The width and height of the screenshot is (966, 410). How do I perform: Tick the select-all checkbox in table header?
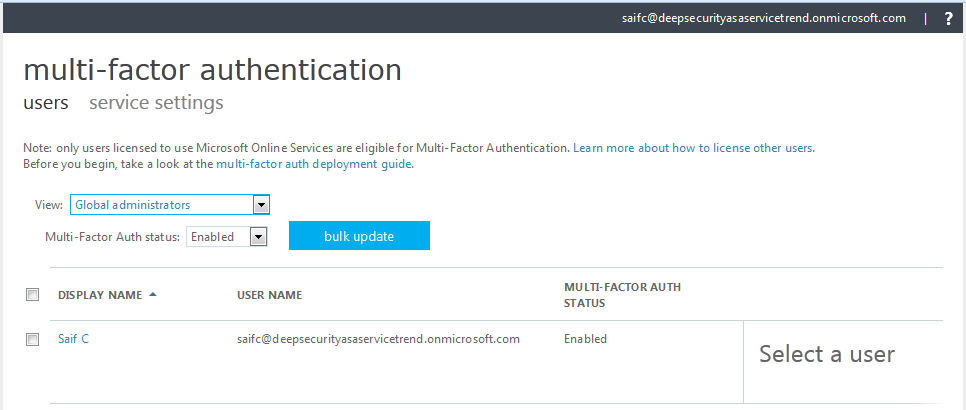click(33, 295)
